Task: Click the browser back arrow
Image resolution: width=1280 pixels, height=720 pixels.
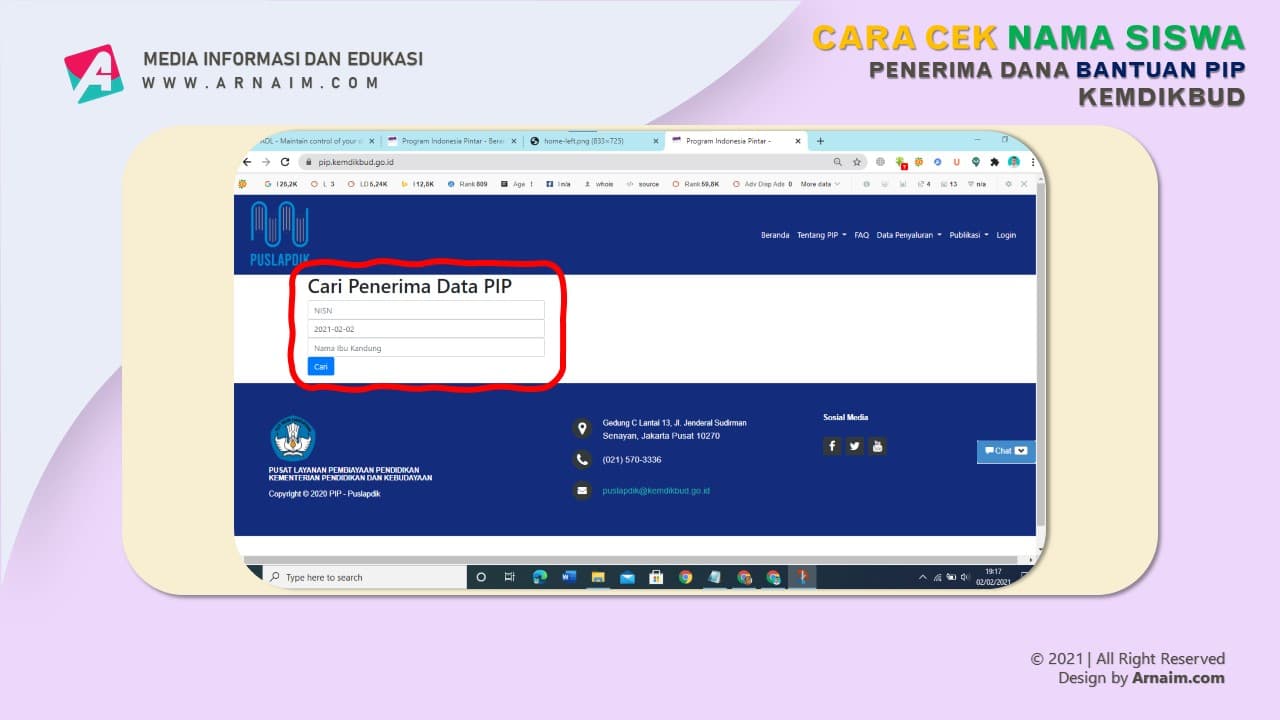Action: pyautogui.click(x=248, y=162)
